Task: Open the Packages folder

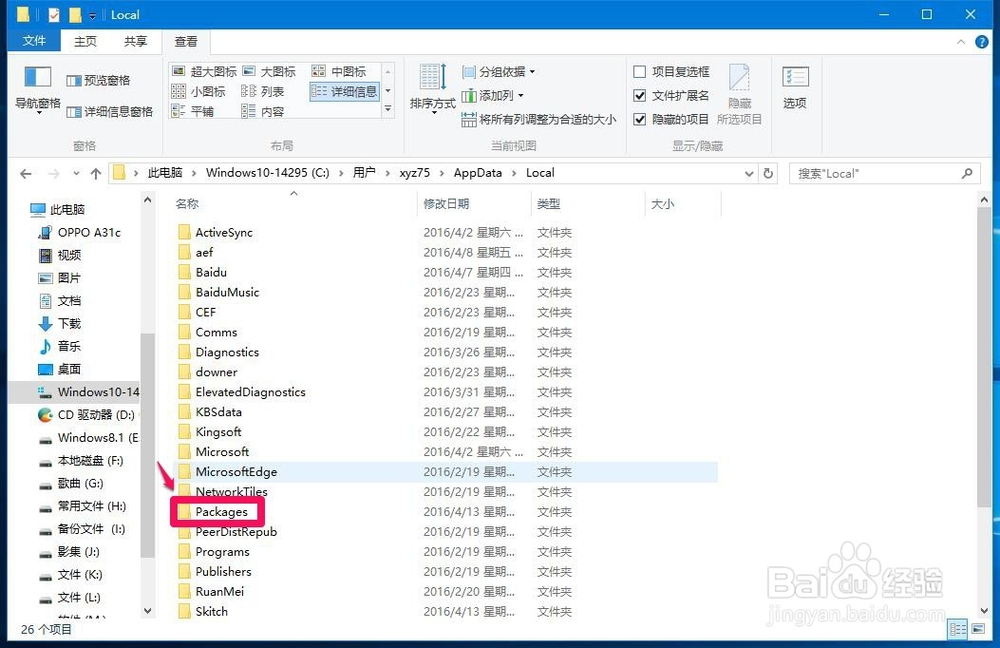Action: tap(222, 511)
